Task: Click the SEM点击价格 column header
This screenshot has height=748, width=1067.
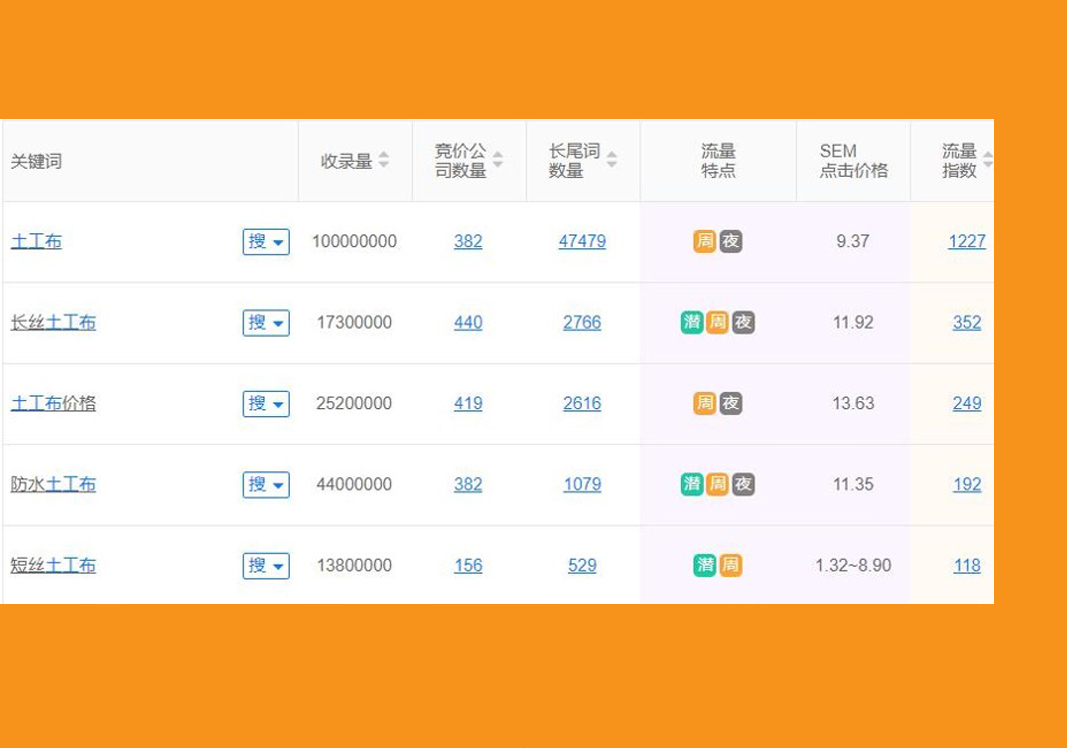Action: pos(853,161)
